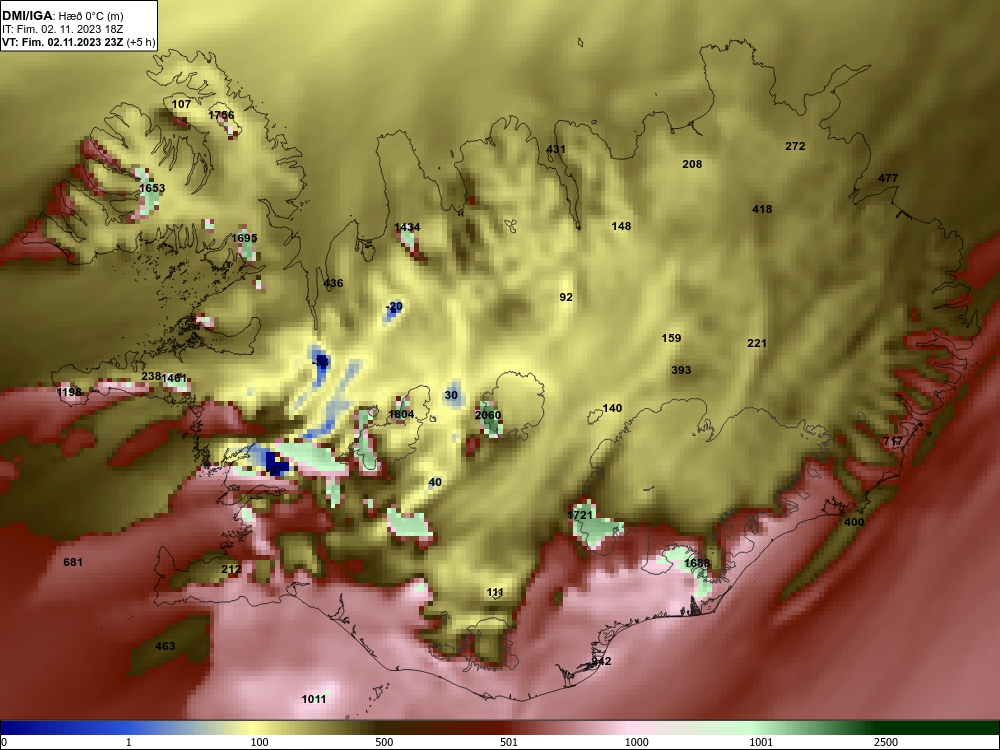
Task: Click the map value 717
Action: [893, 441]
